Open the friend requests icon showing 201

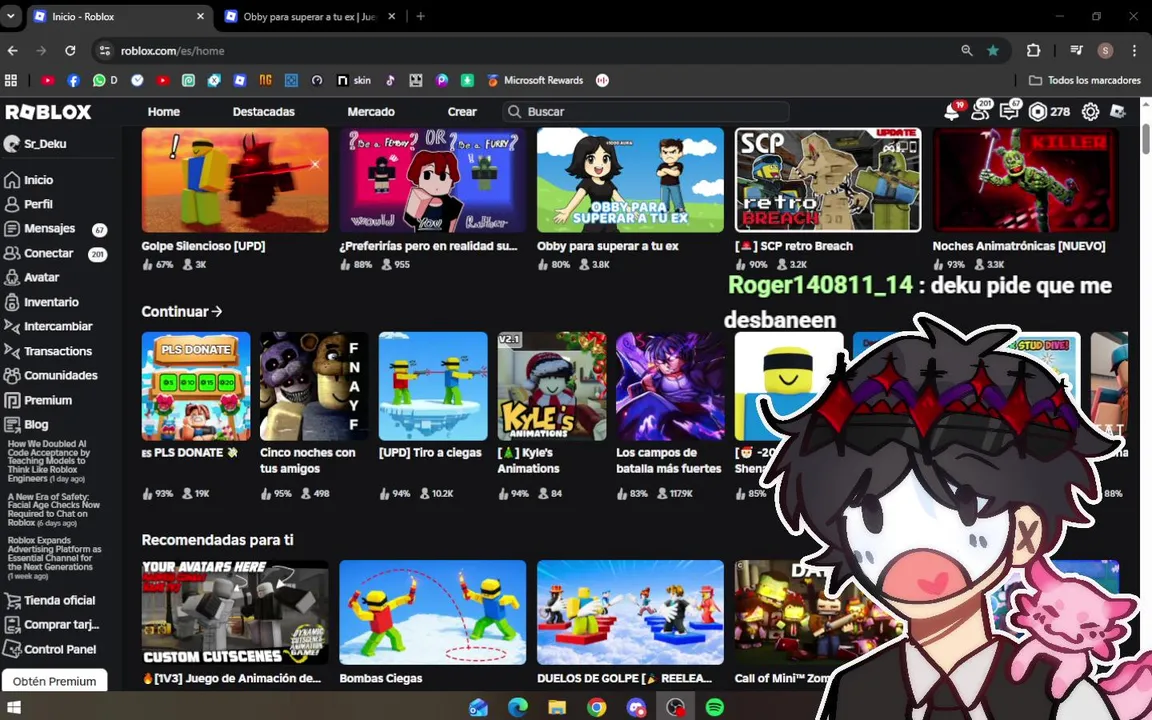point(981,111)
